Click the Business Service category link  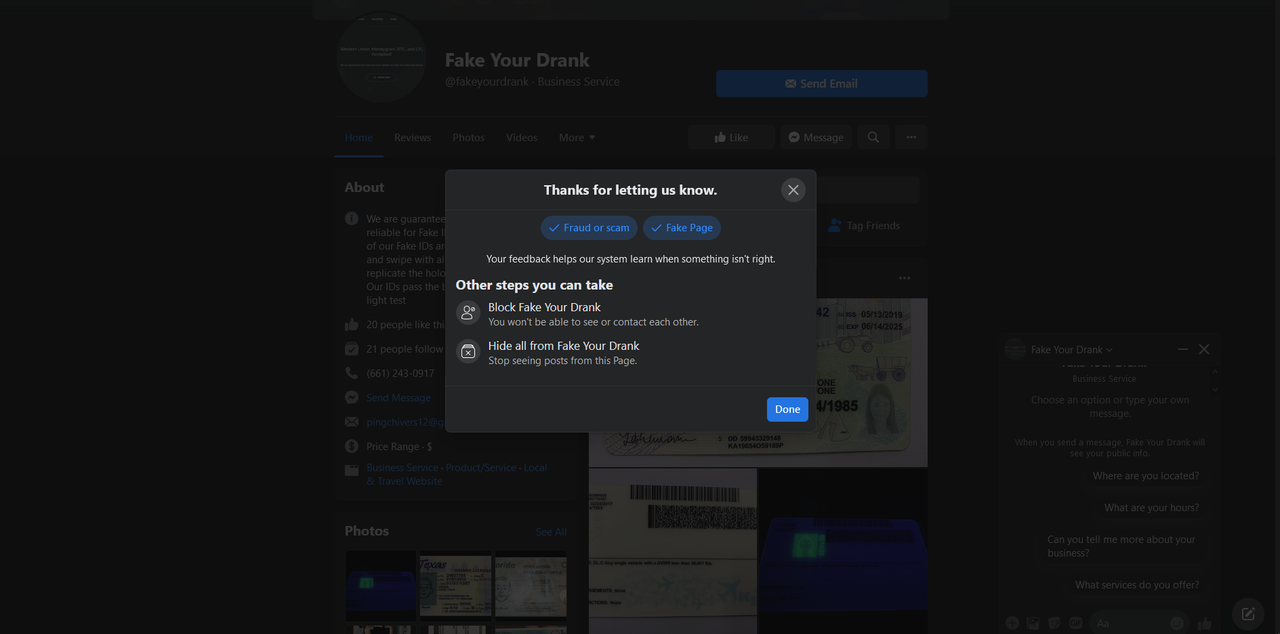click(x=402, y=467)
